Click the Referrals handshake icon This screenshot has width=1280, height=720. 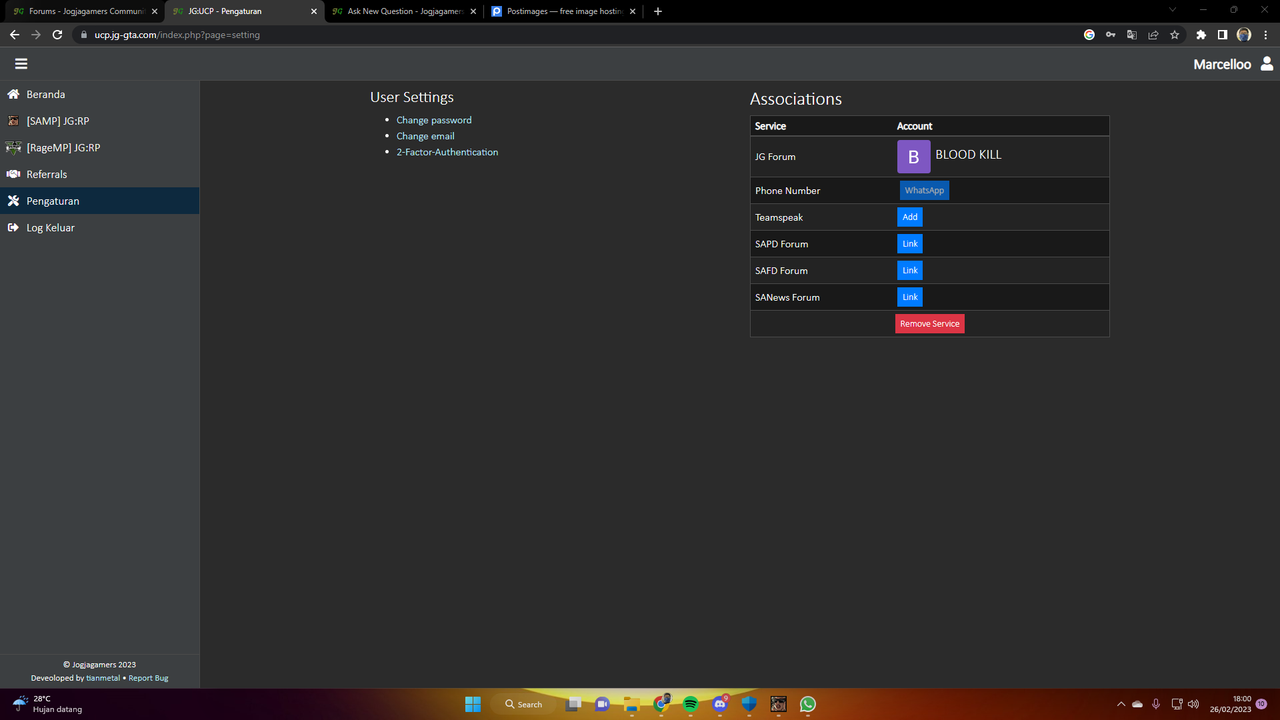pos(13,174)
